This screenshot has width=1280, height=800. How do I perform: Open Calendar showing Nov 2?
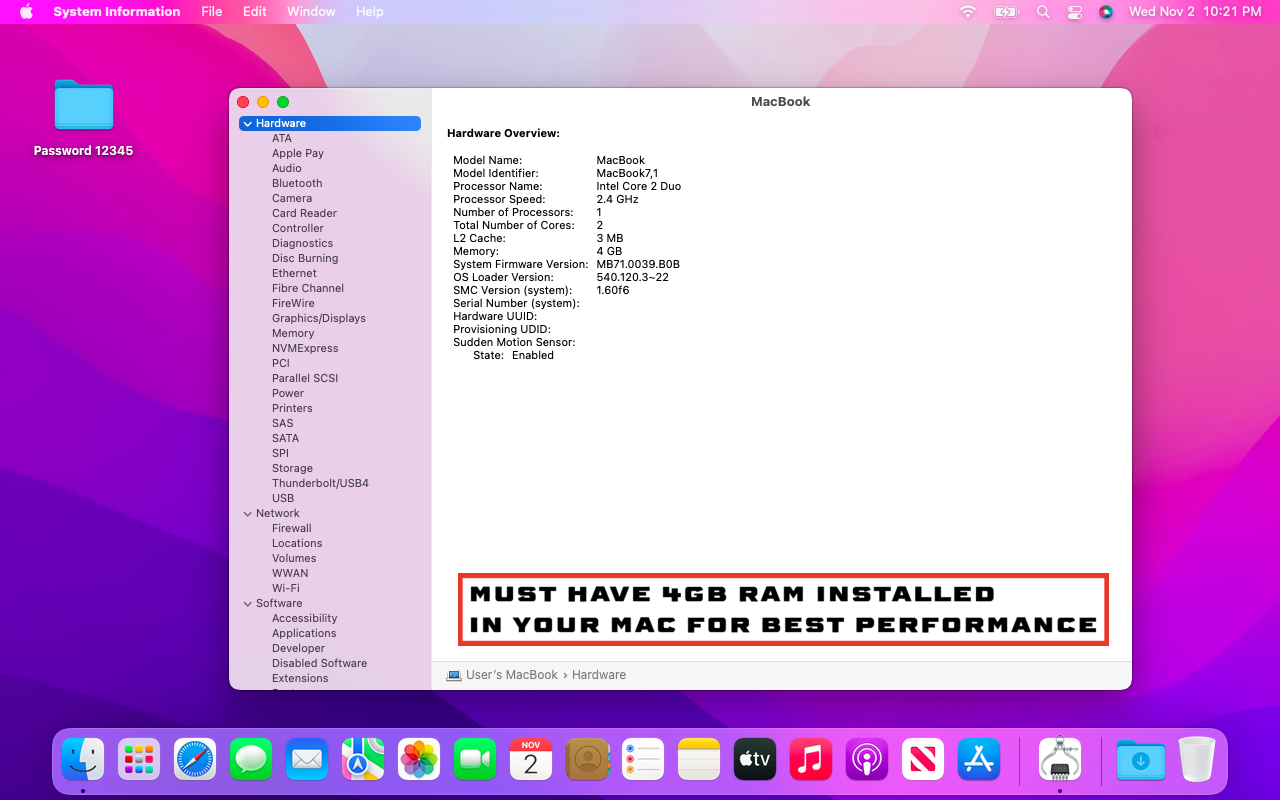pyautogui.click(x=531, y=759)
